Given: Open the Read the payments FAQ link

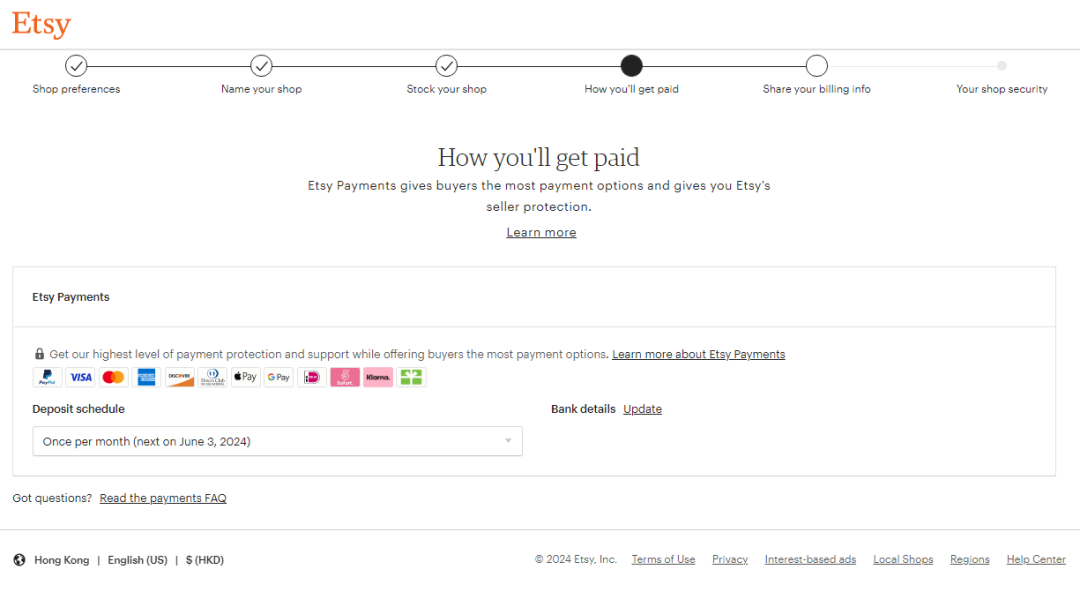Looking at the screenshot, I should coord(163,498).
